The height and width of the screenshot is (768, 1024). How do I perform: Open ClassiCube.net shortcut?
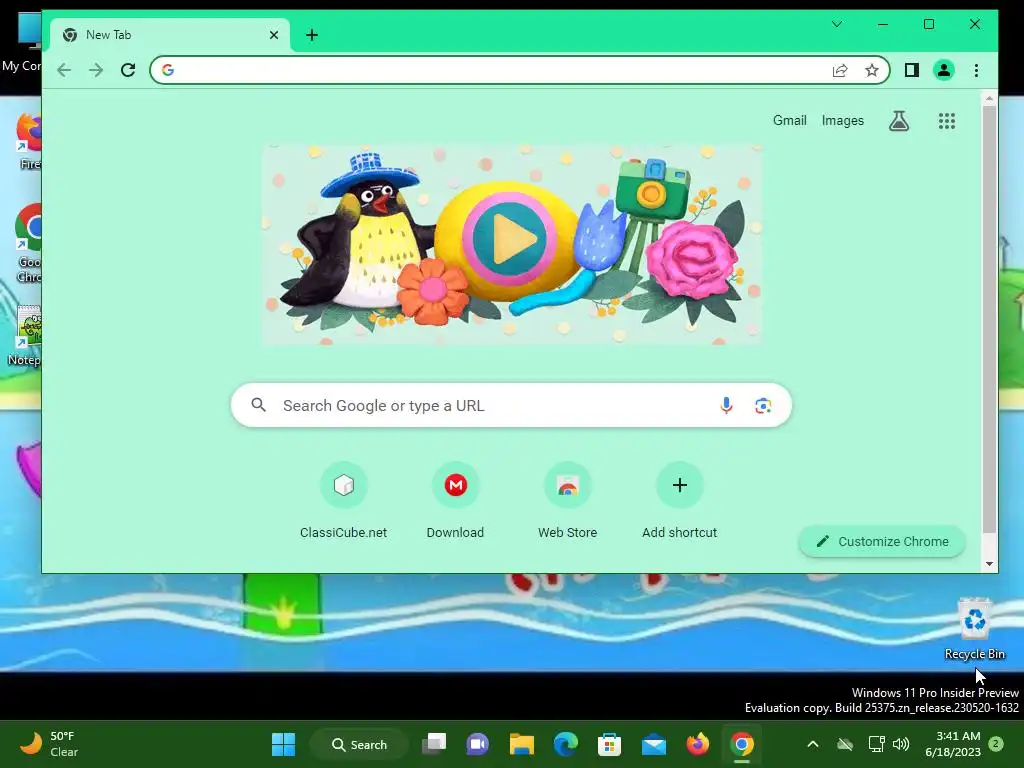coord(344,501)
